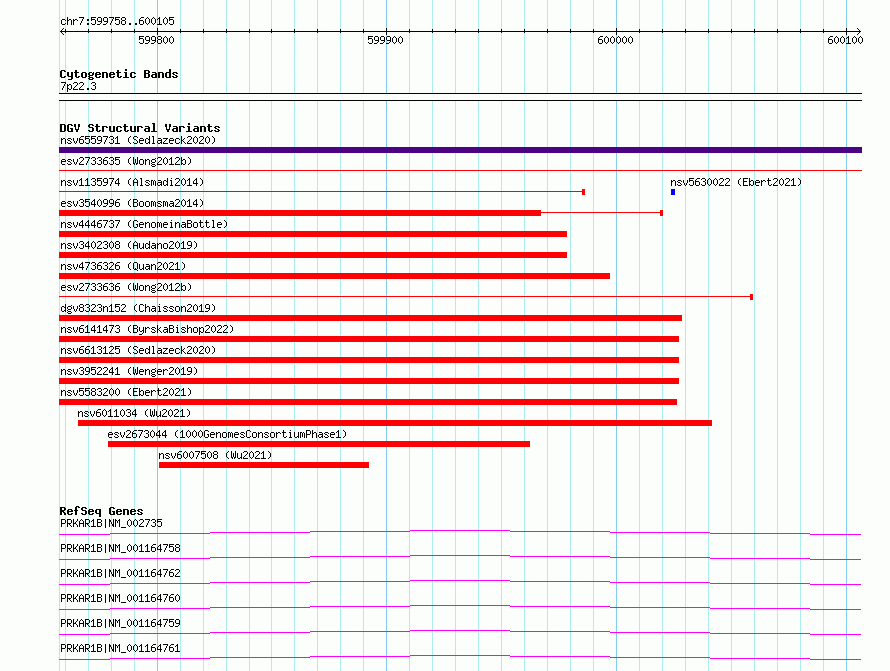Screen dimensions: 890x671
Task: Click the nsv3402308 (Audano2019) label
Action: (129, 245)
